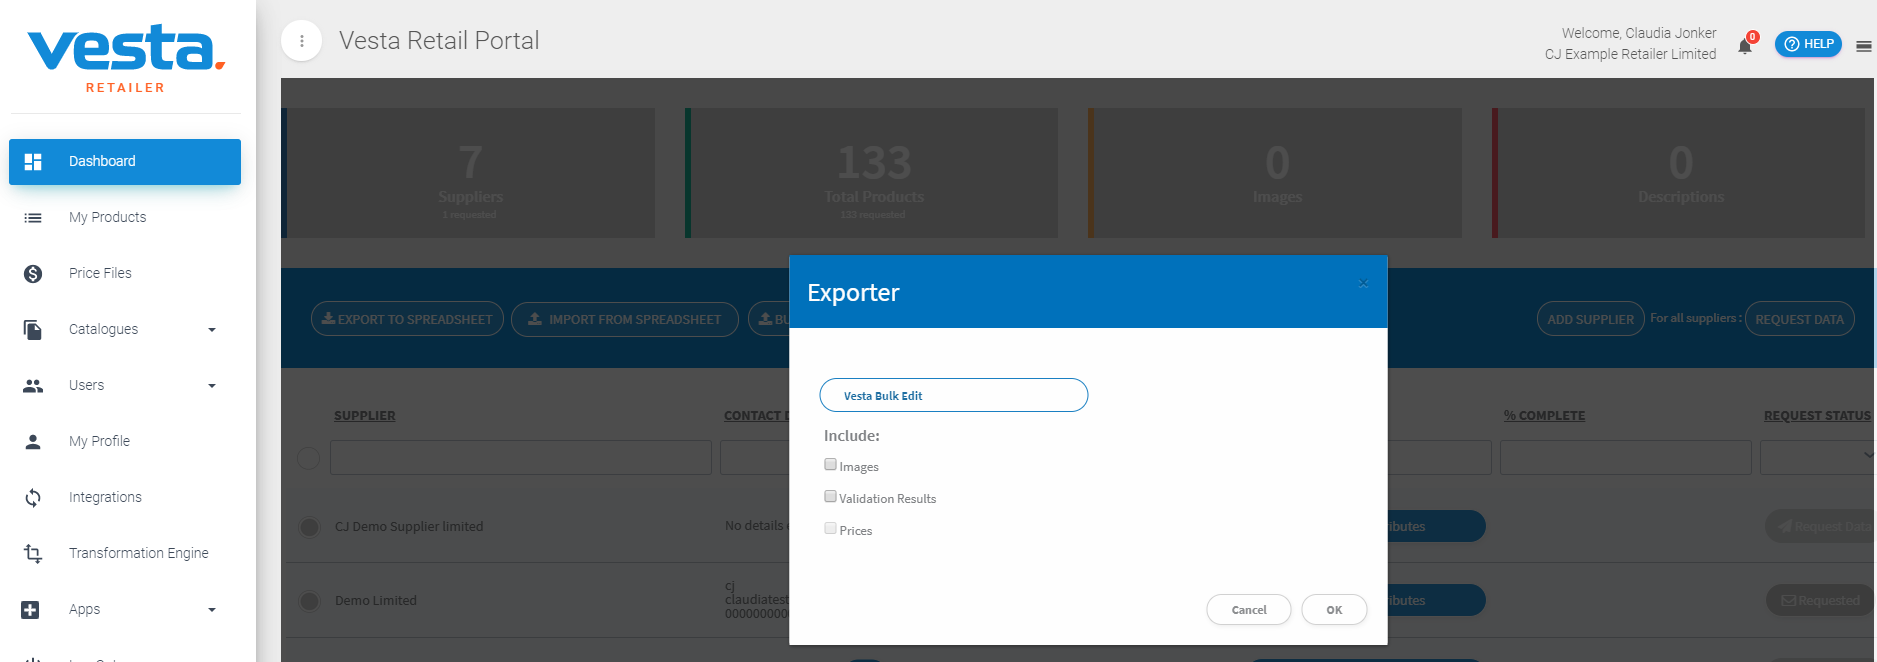Click the Add Supplier button

1590,319
